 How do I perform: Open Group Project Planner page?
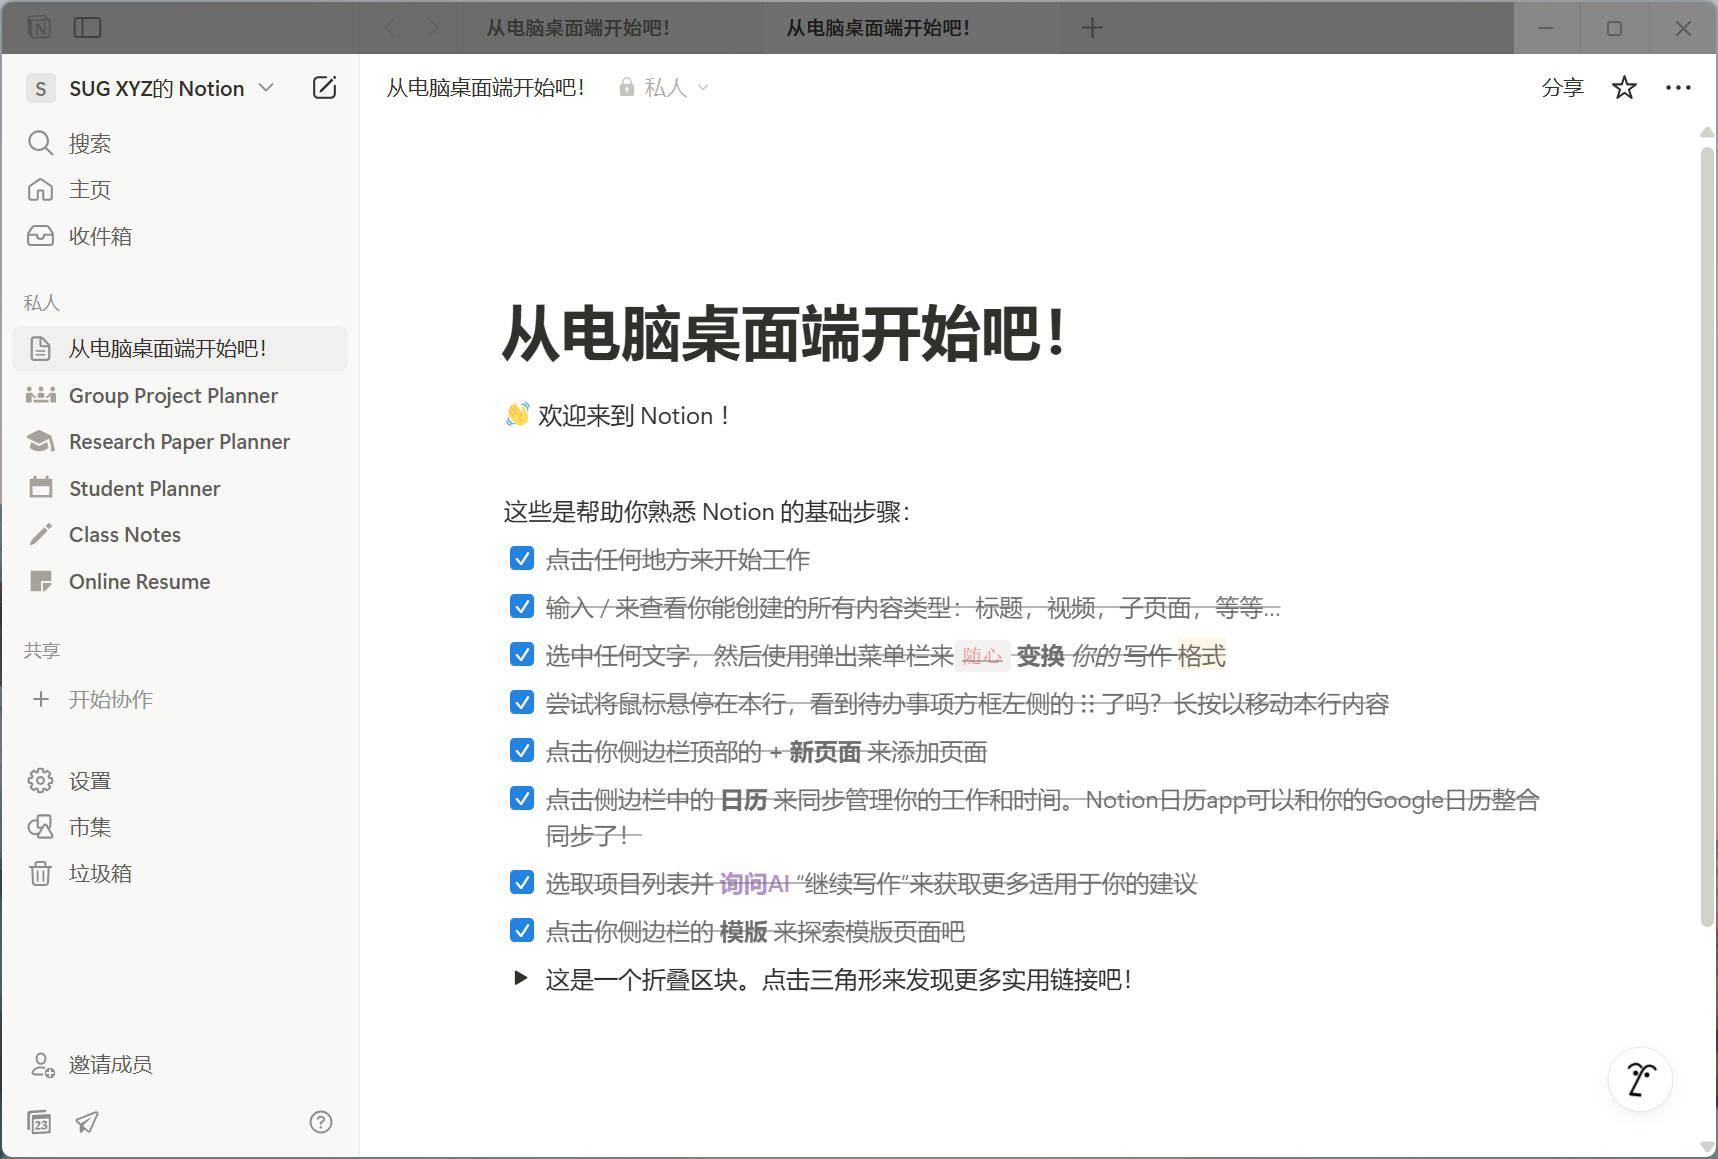click(173, 396)
